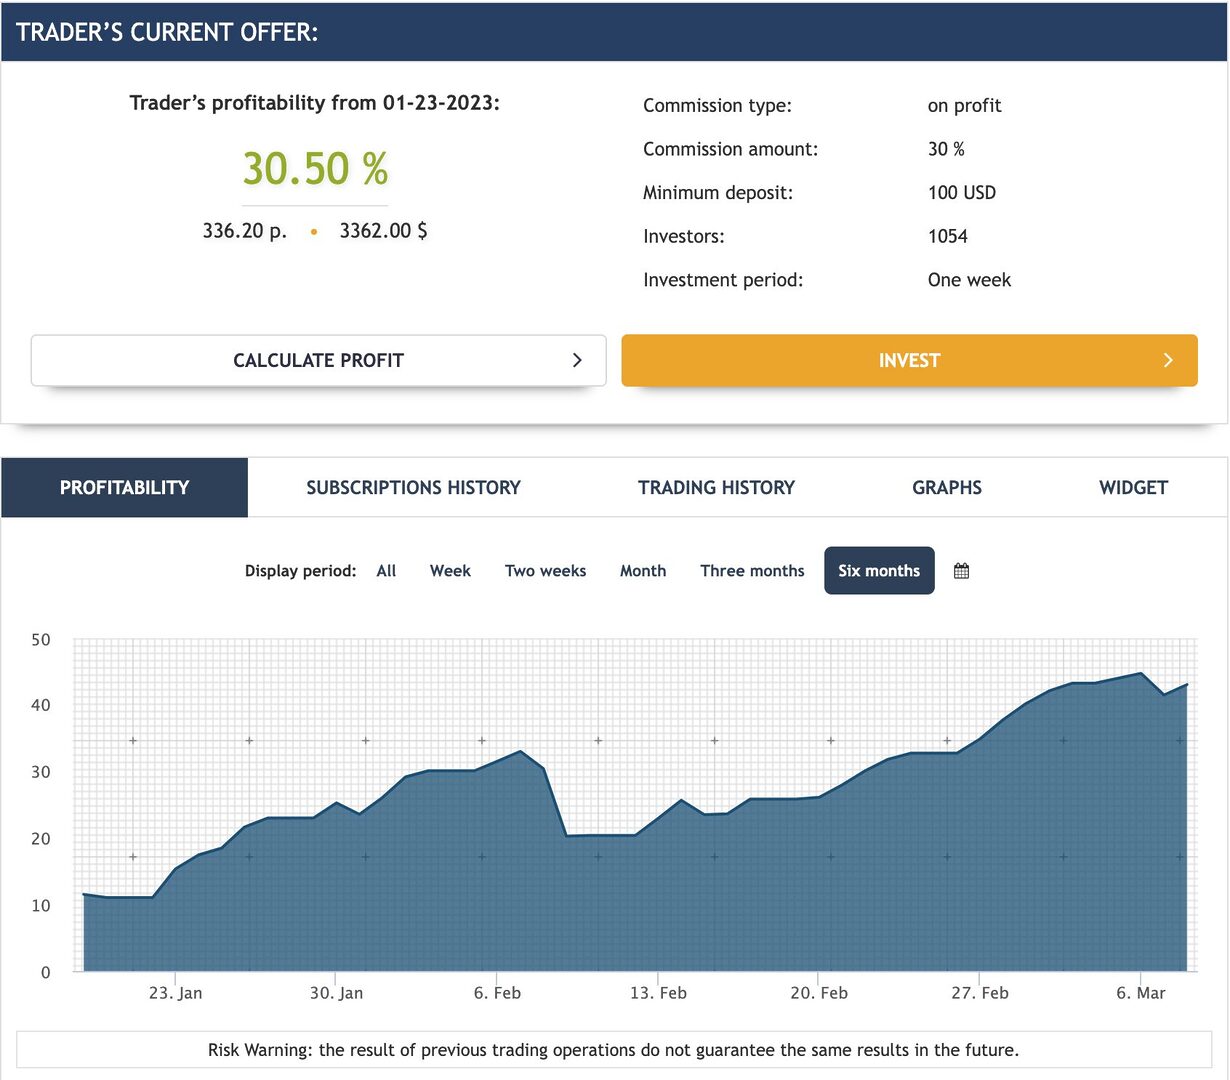Click the Risk Warning notice text
The height and width of the screenshot is (1080, 1230).
coord(614,1050)
